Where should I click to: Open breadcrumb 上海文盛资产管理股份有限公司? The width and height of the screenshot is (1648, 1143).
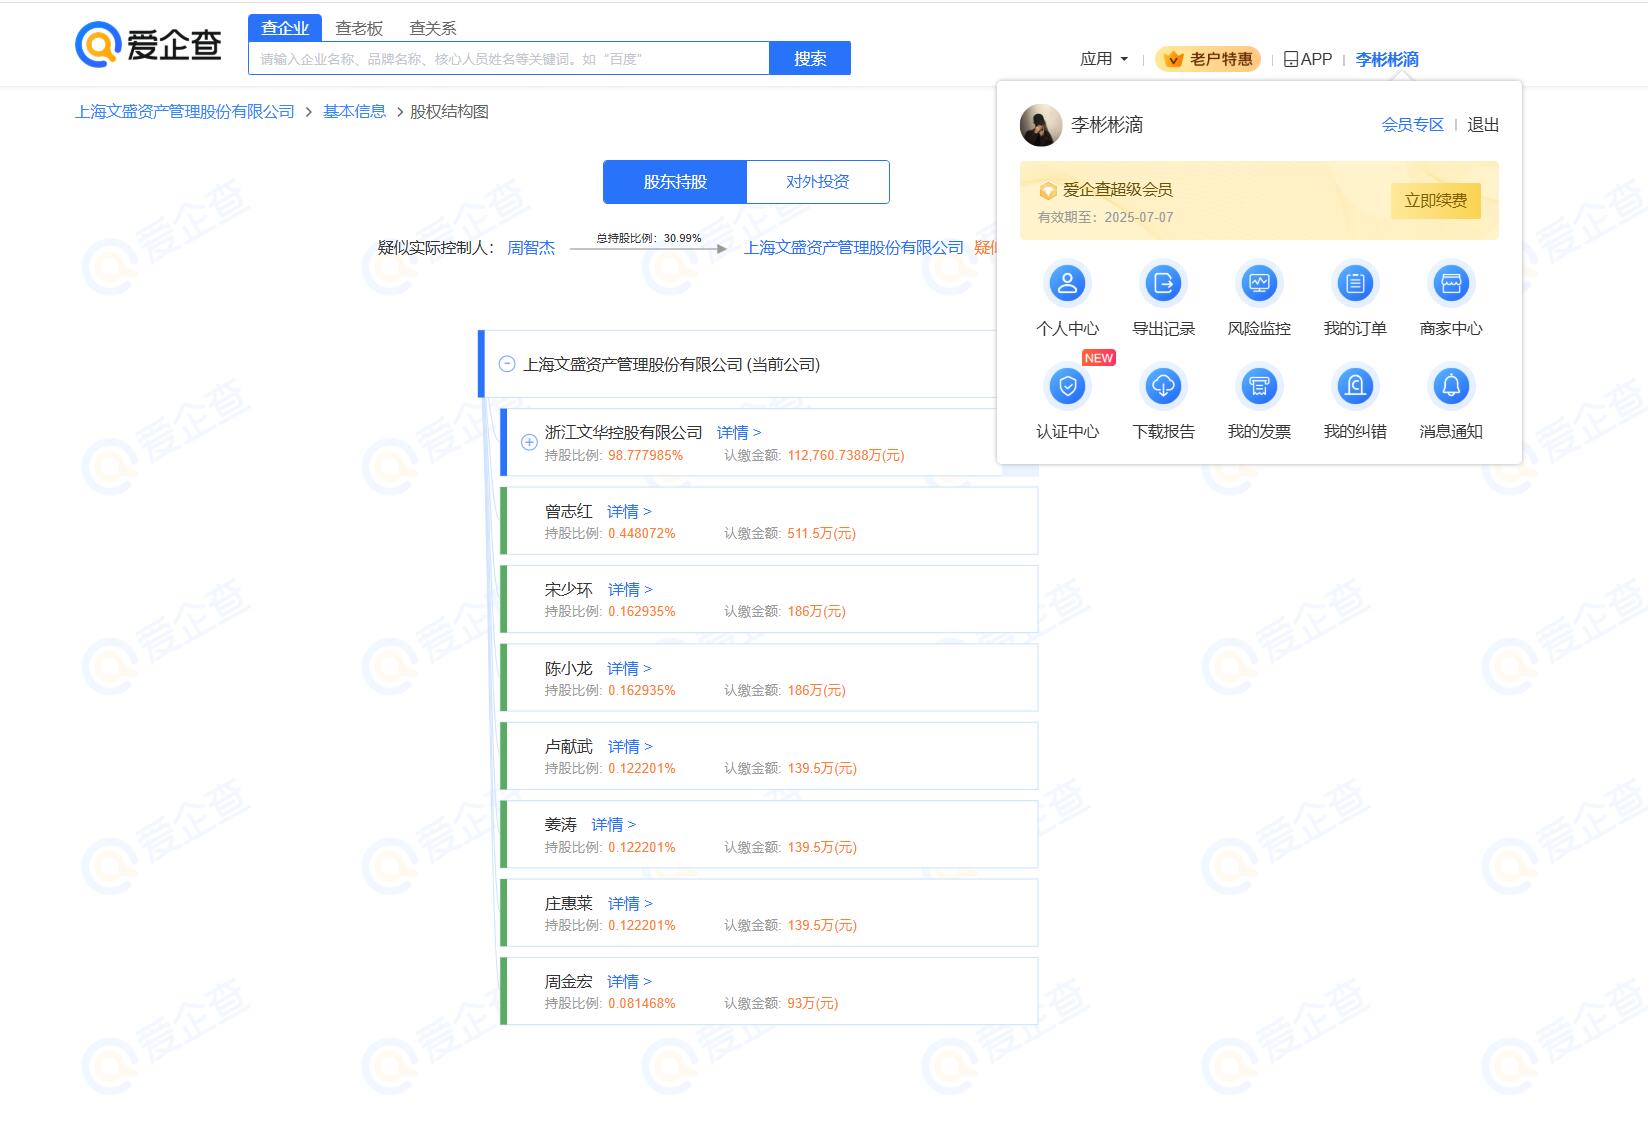185,112
